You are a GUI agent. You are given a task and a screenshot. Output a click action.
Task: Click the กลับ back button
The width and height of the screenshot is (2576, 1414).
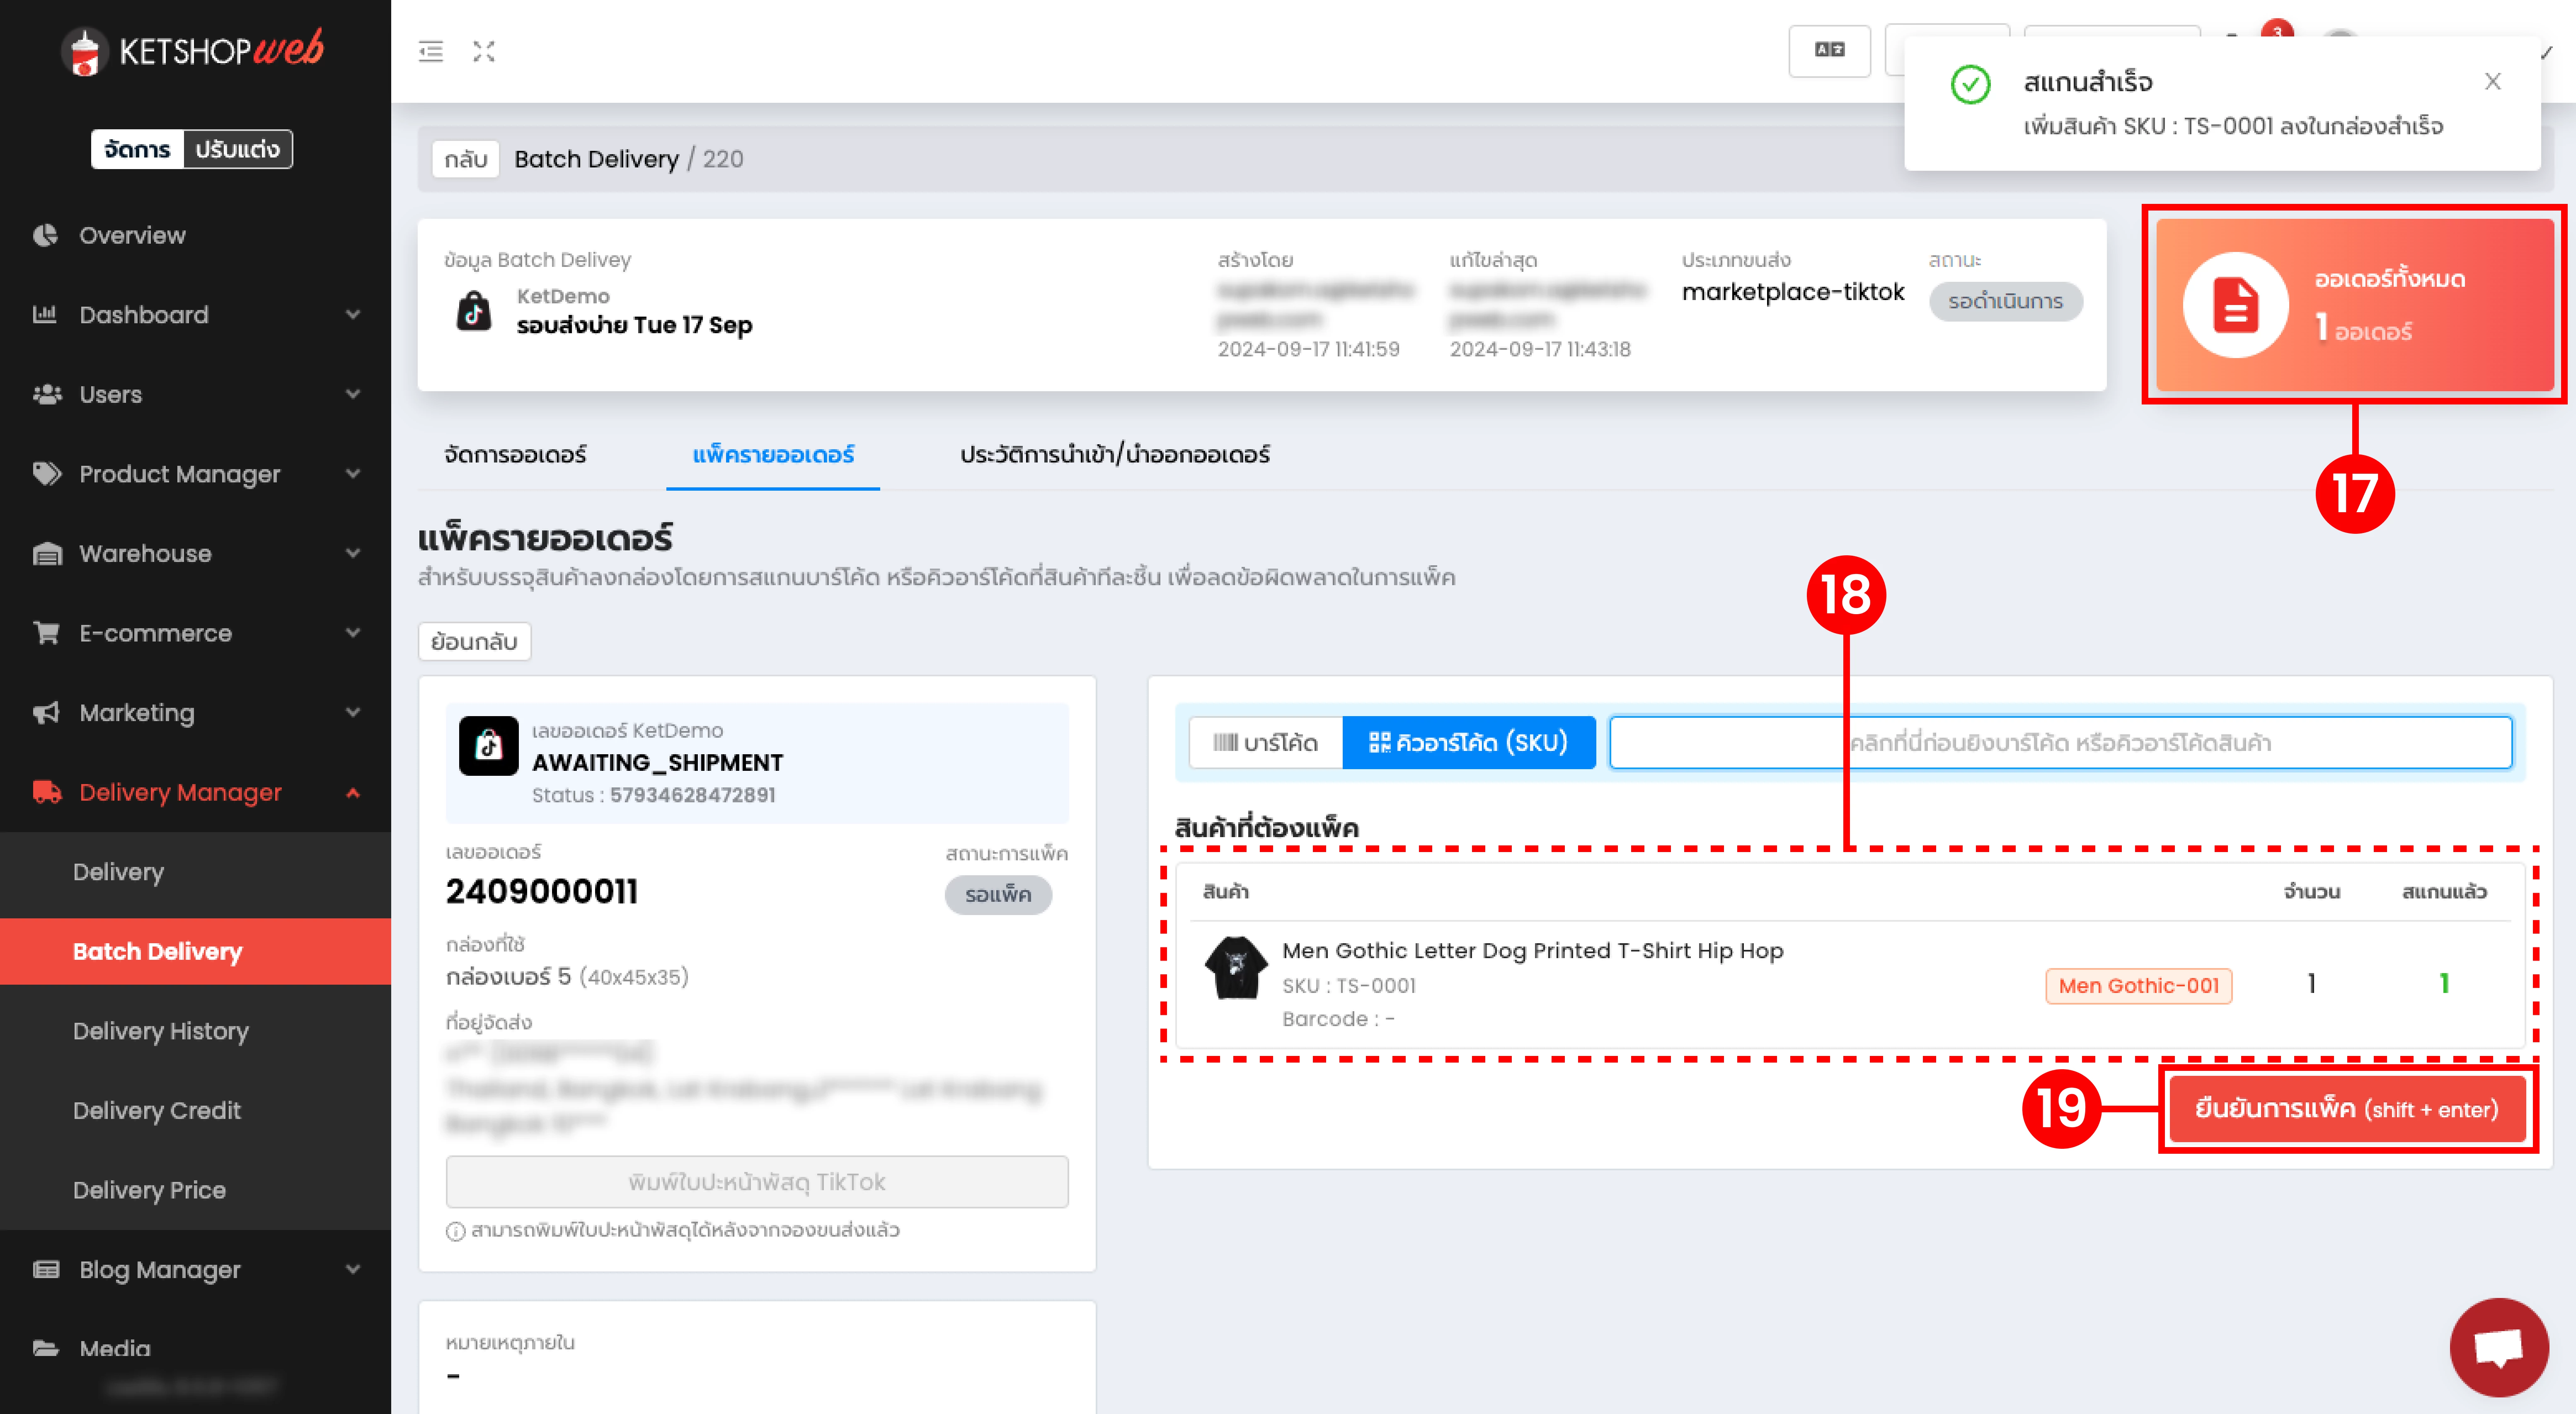[x=466, y=159]
